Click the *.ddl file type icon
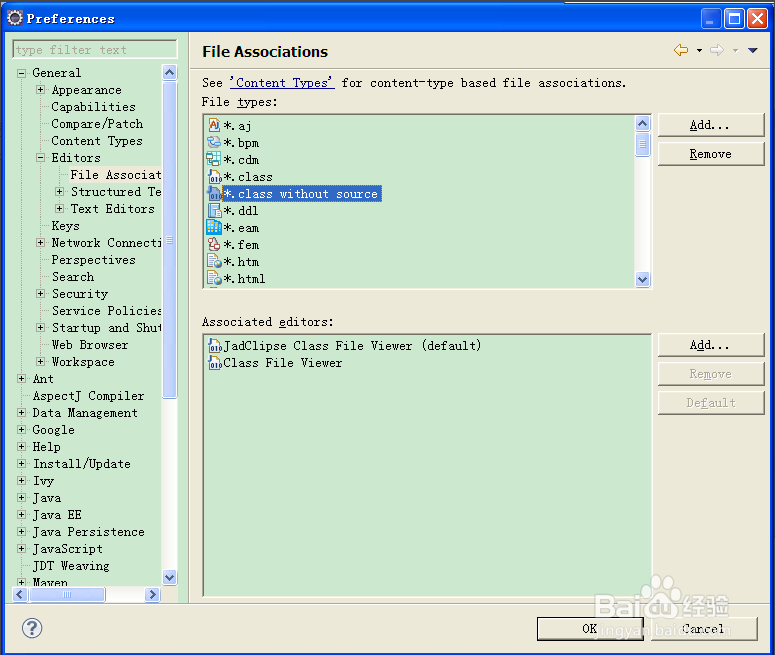775x655 pixels. 214,210
